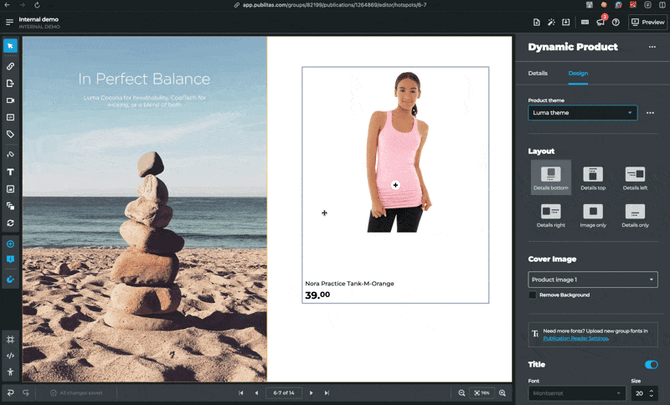Open the embed code tool
The height and width of the screenshot is (405, 670).
click(x=10, y=355)
